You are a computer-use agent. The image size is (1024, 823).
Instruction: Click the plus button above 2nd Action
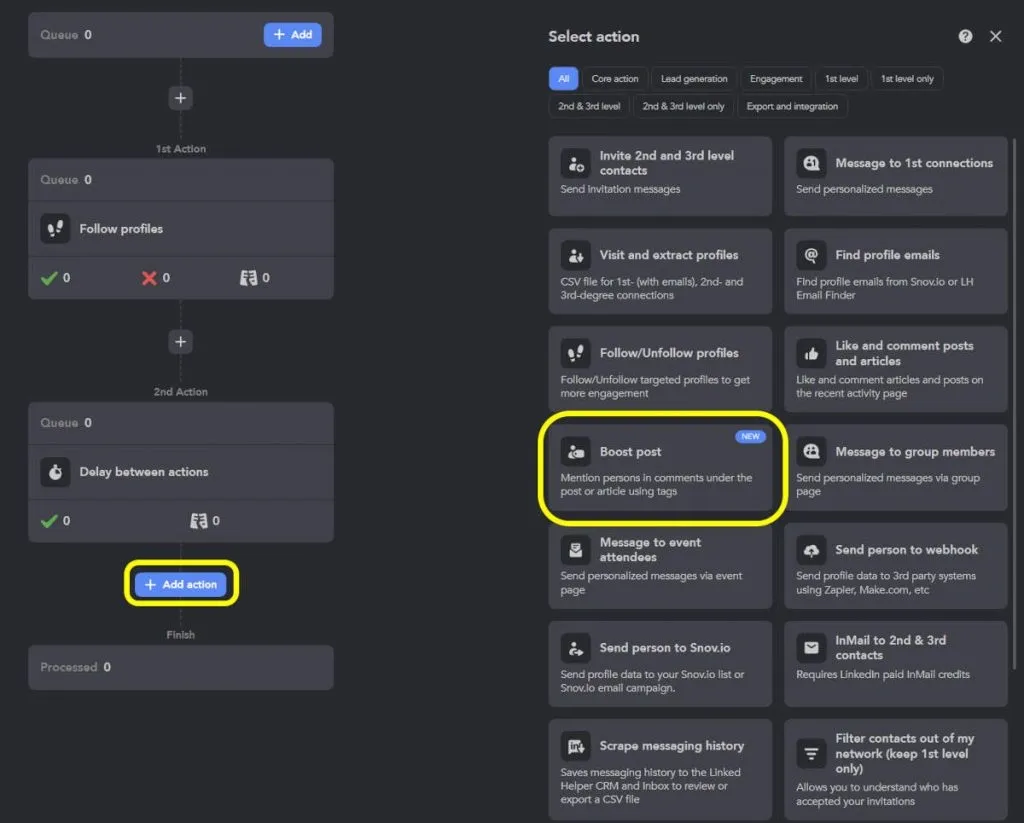click(181, 342)
